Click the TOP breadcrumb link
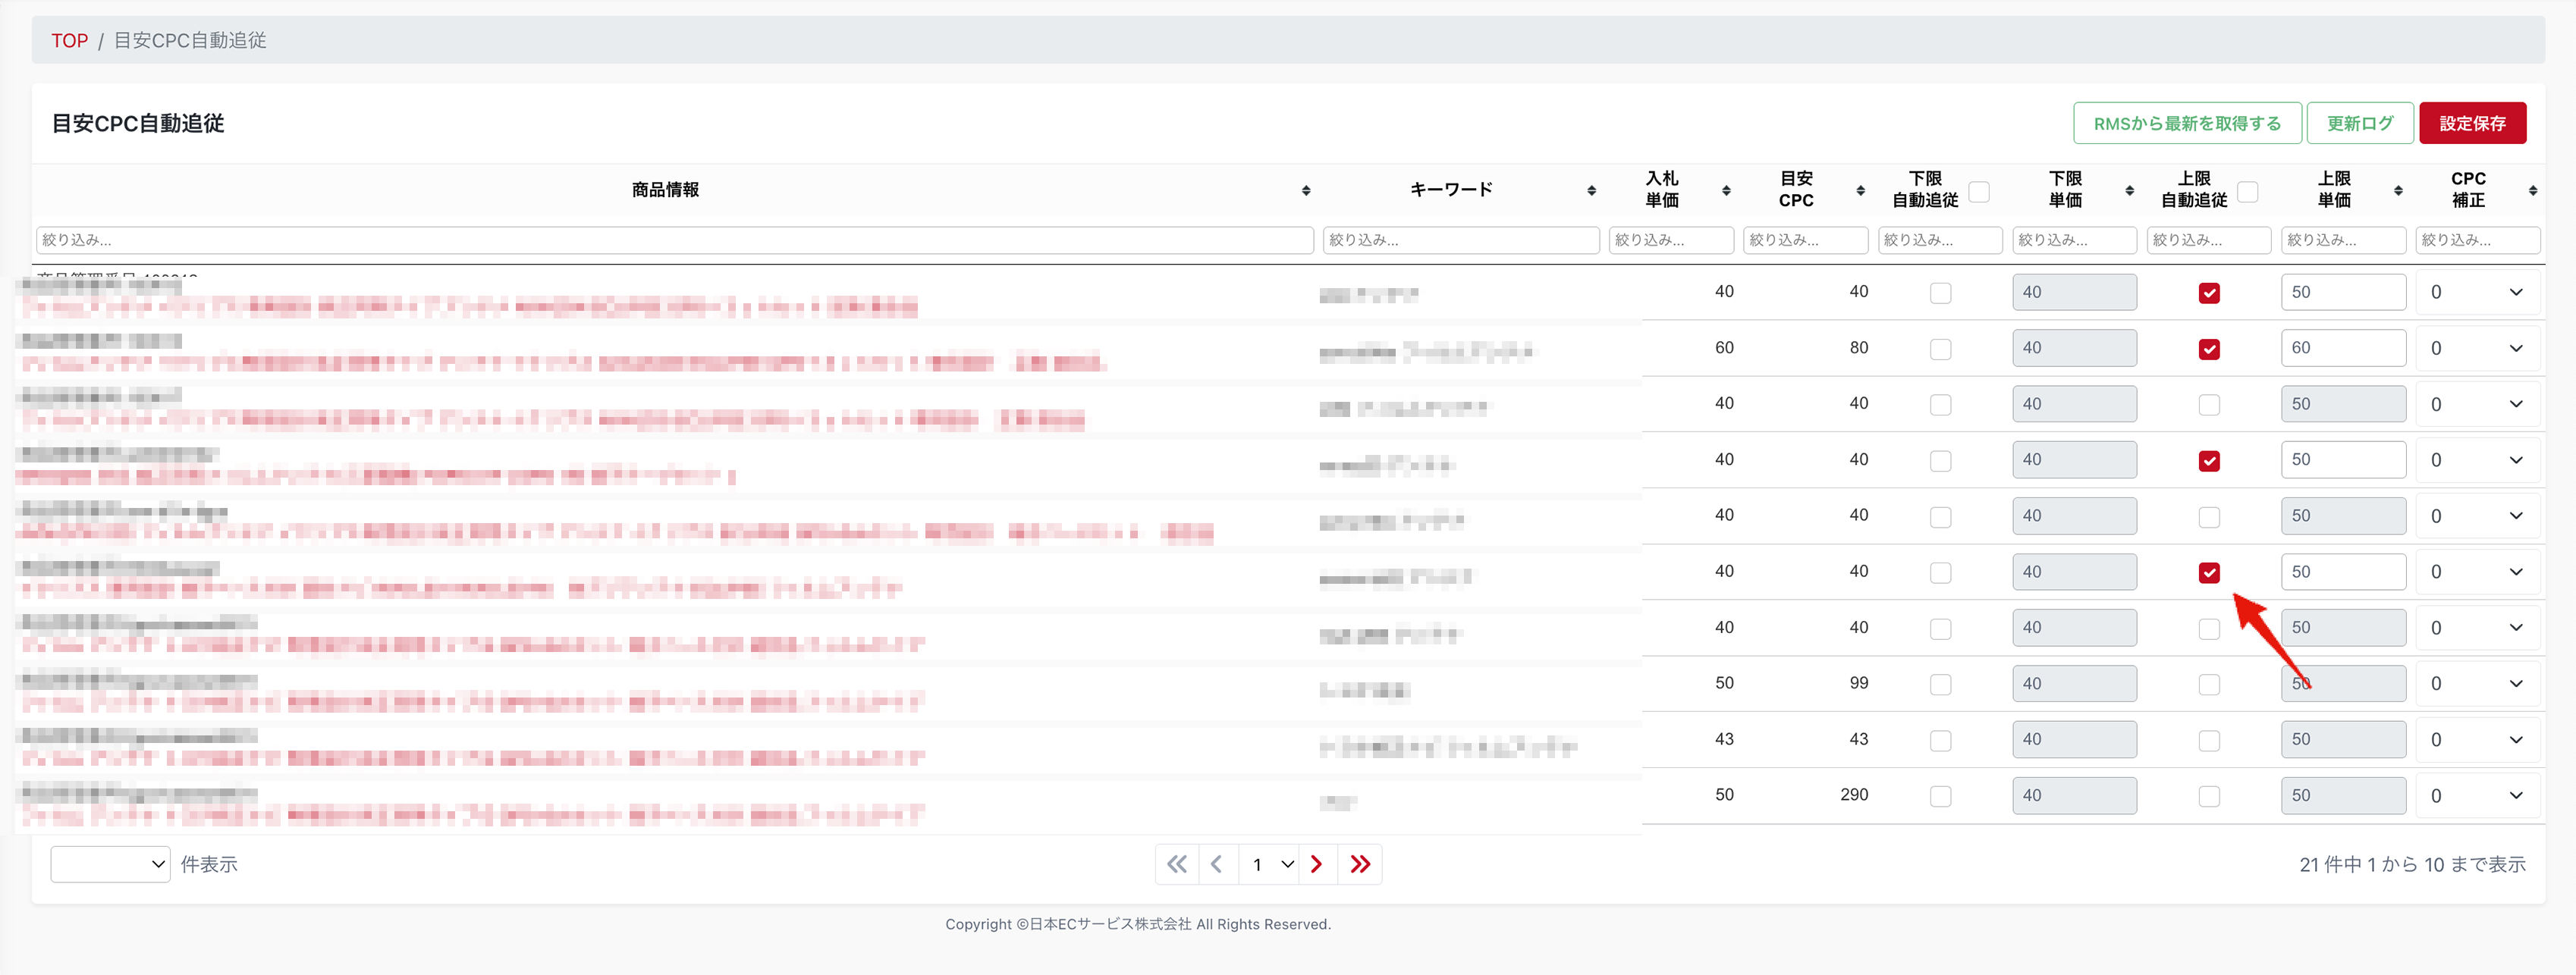The height and width of the screenshot is (975, 2576). click(x=69, y=40)
